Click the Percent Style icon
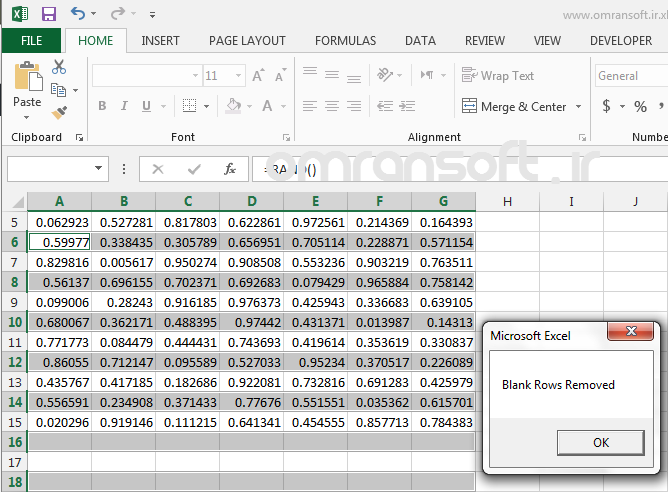This screenshot has height=492, width=668. pyautogui.click(x=640, y=106)
